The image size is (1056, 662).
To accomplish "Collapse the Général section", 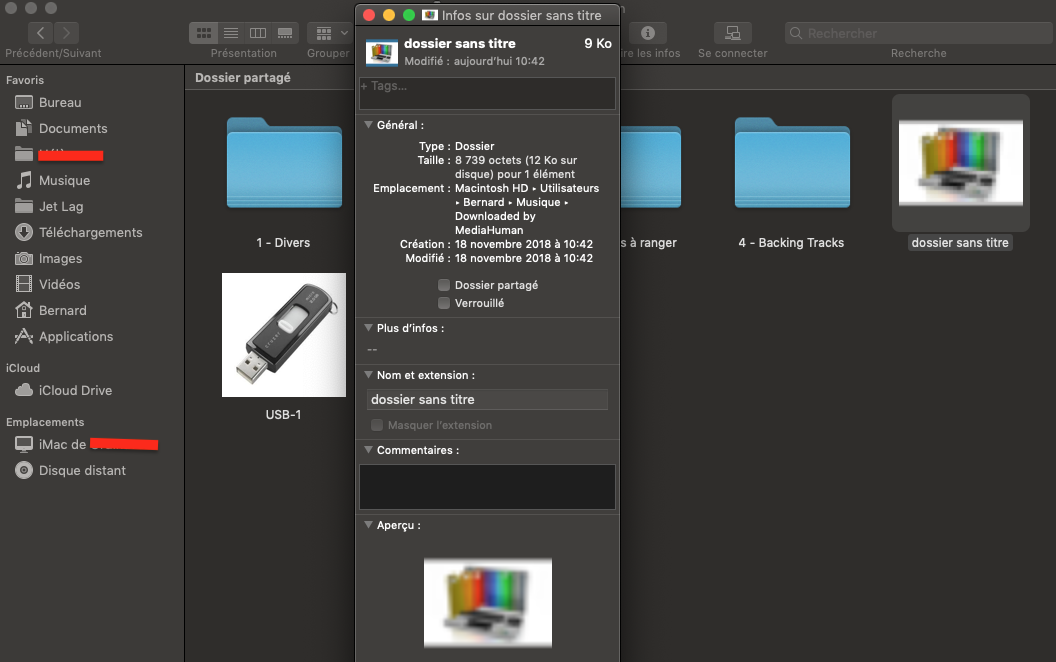I will (368, 125).
